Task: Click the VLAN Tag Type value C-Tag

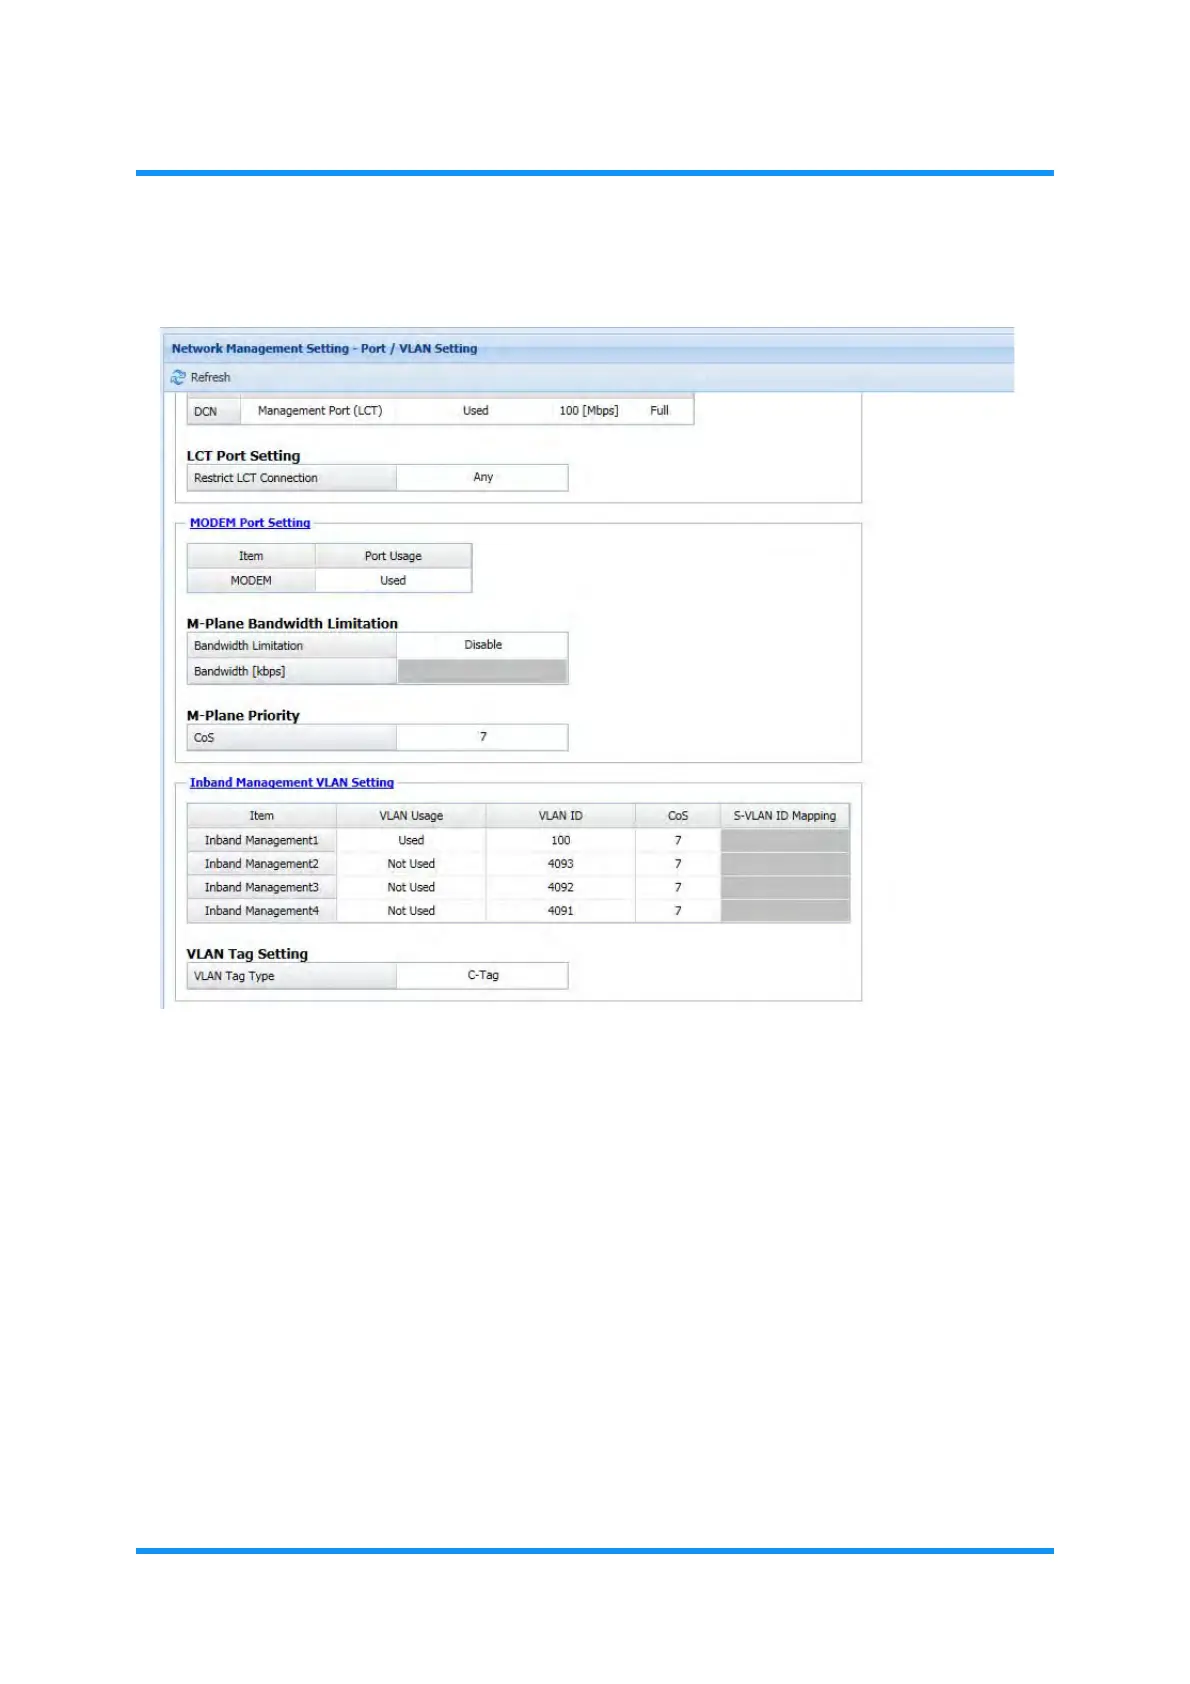Action: pos(483,975)
